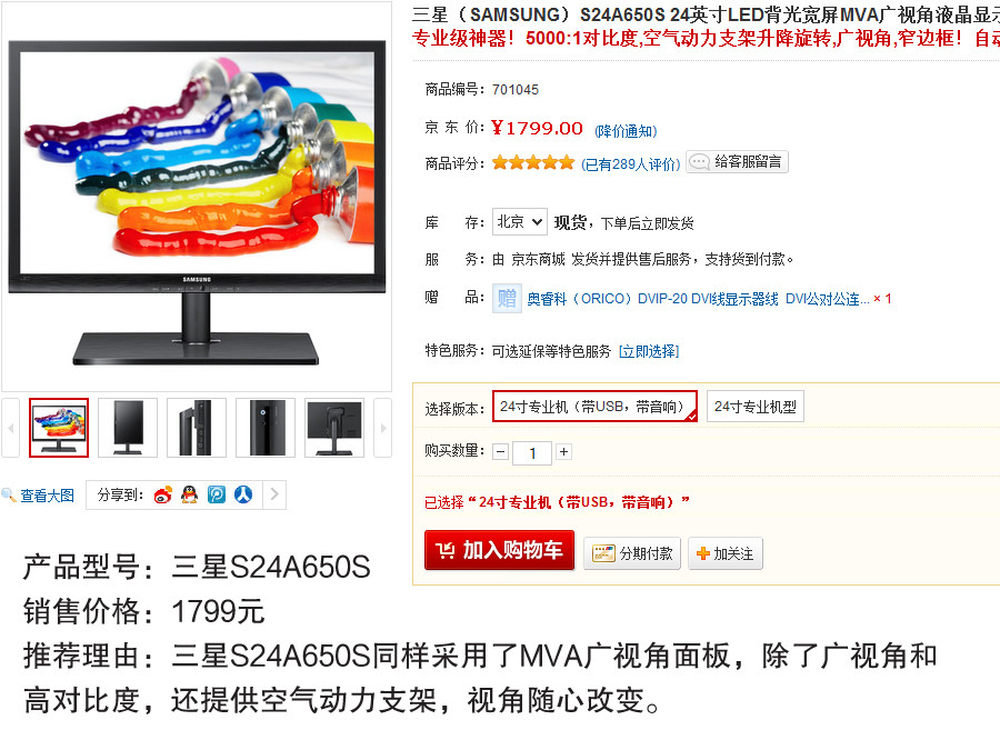Click the 分期付款 installment button
The height and width of the screenshot is (750, 1000).
pos(632,553)
